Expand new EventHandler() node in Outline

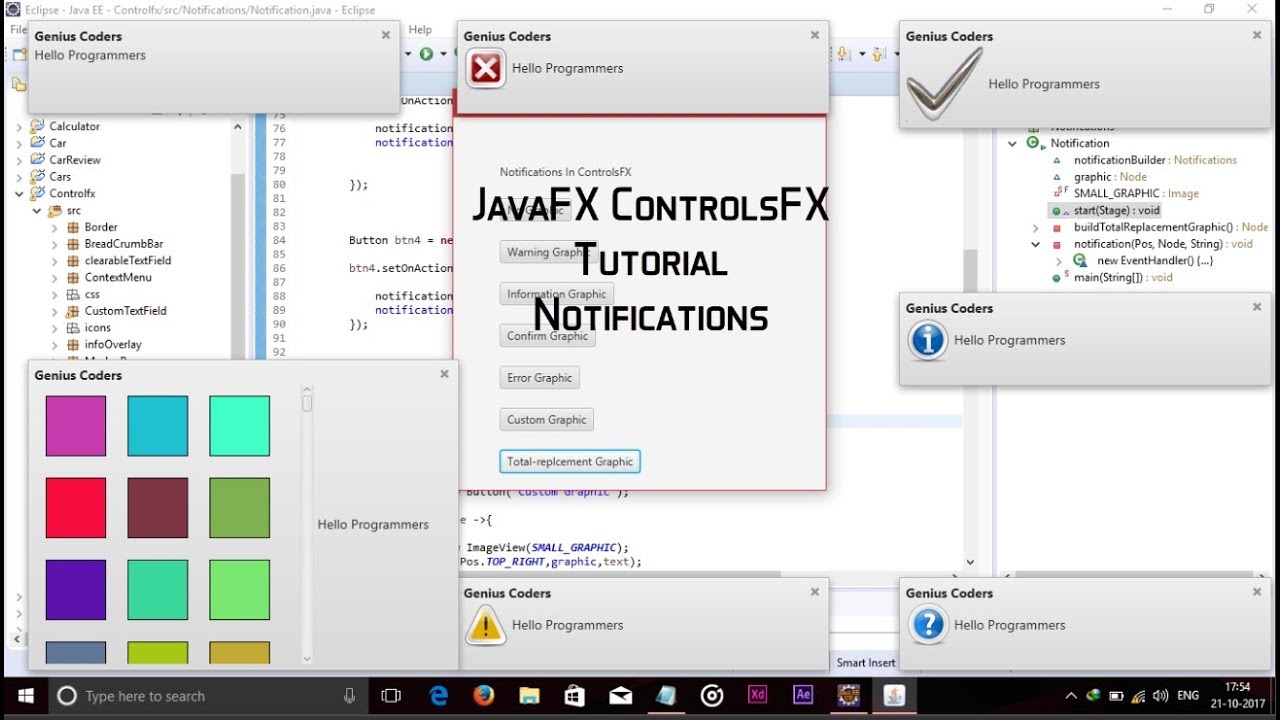(x=1059, y=261)
